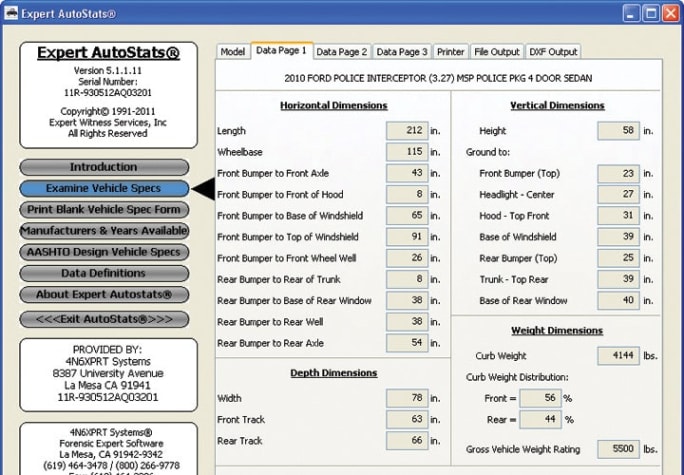Click the Expert AutoStats title bar icon

click(x=13, y=13)
